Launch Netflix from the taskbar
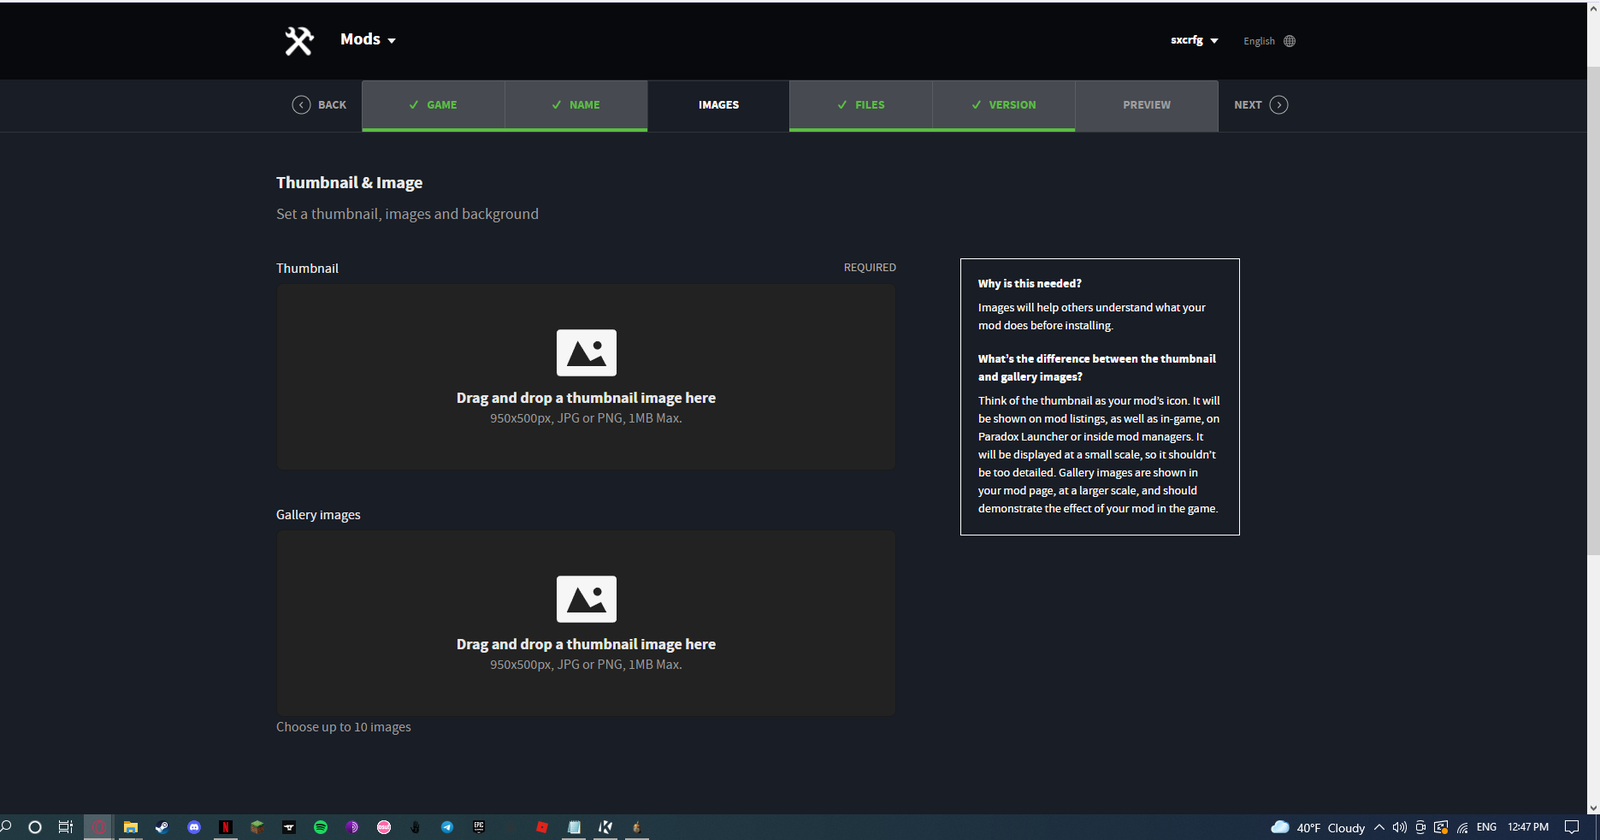The image size is (1600, 840). [226, 827]
